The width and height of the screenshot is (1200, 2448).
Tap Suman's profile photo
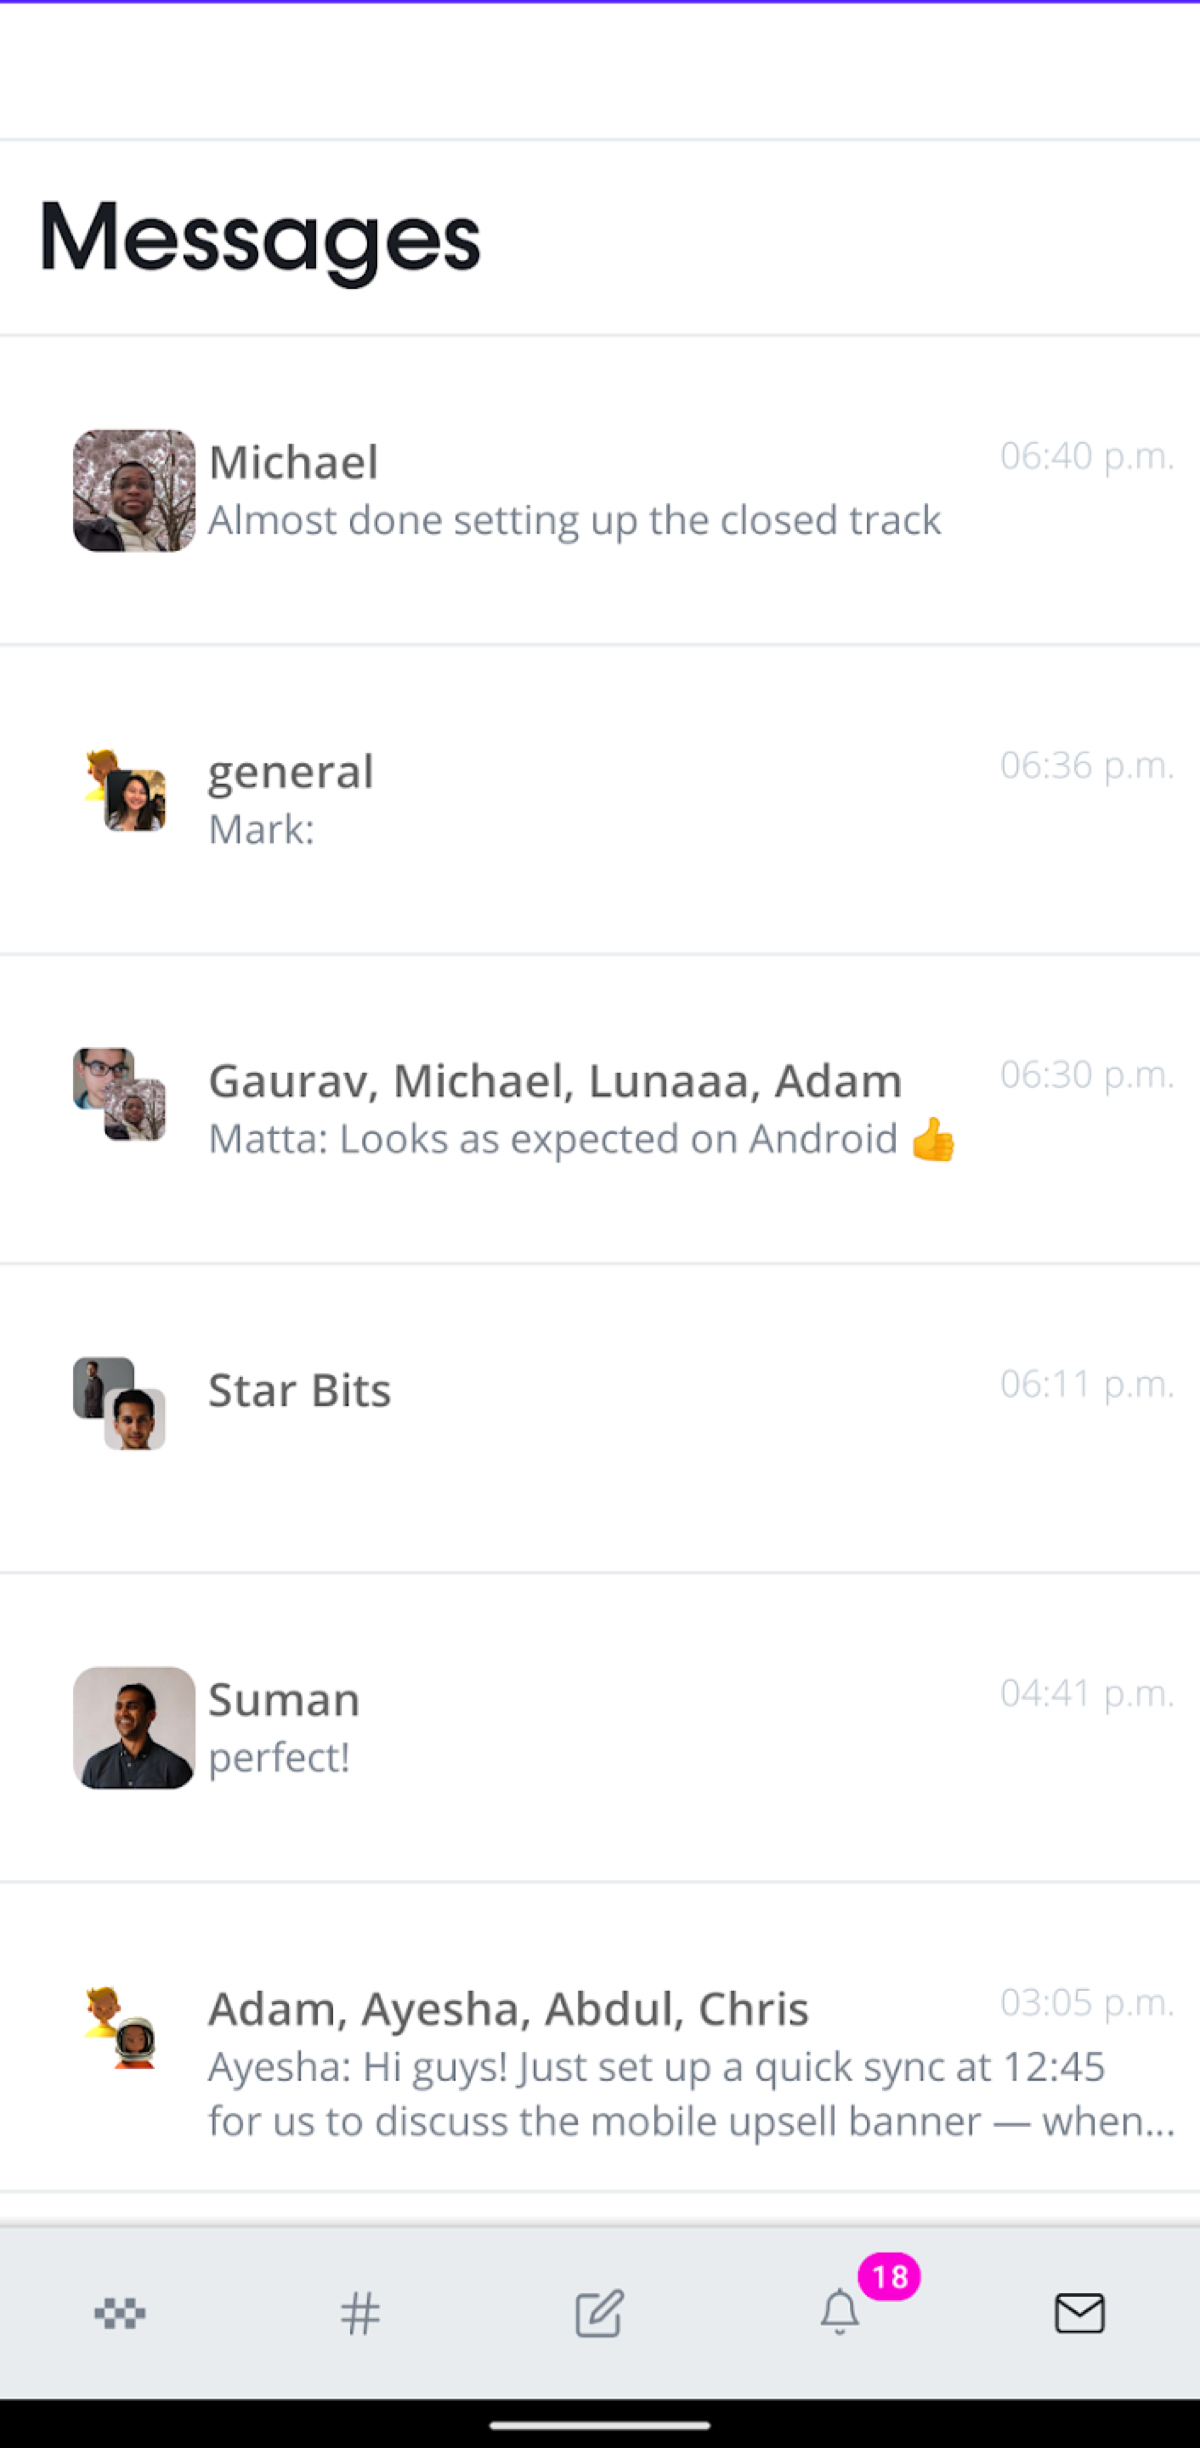point(134,1727)
